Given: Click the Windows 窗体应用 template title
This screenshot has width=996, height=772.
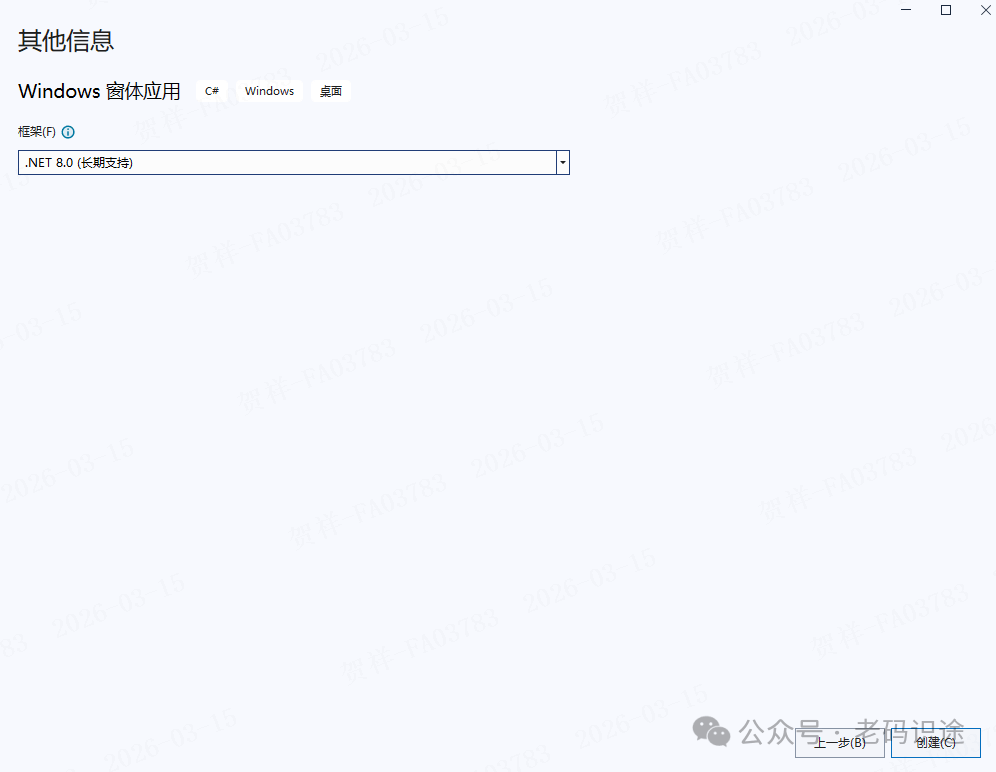Looking at the screenshot, I should point(99,91).
